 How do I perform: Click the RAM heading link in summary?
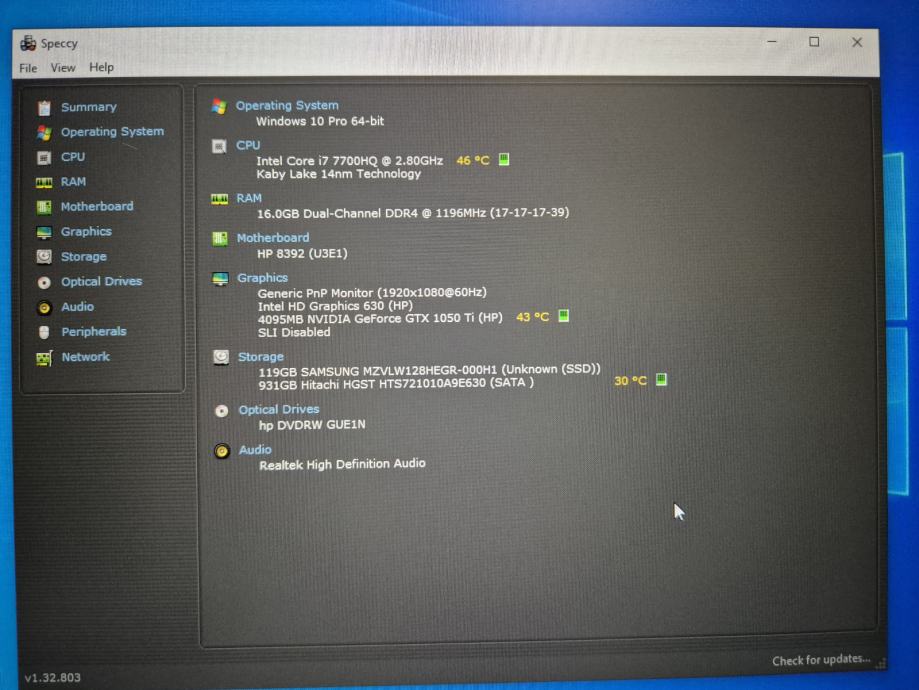click(249, 198)
